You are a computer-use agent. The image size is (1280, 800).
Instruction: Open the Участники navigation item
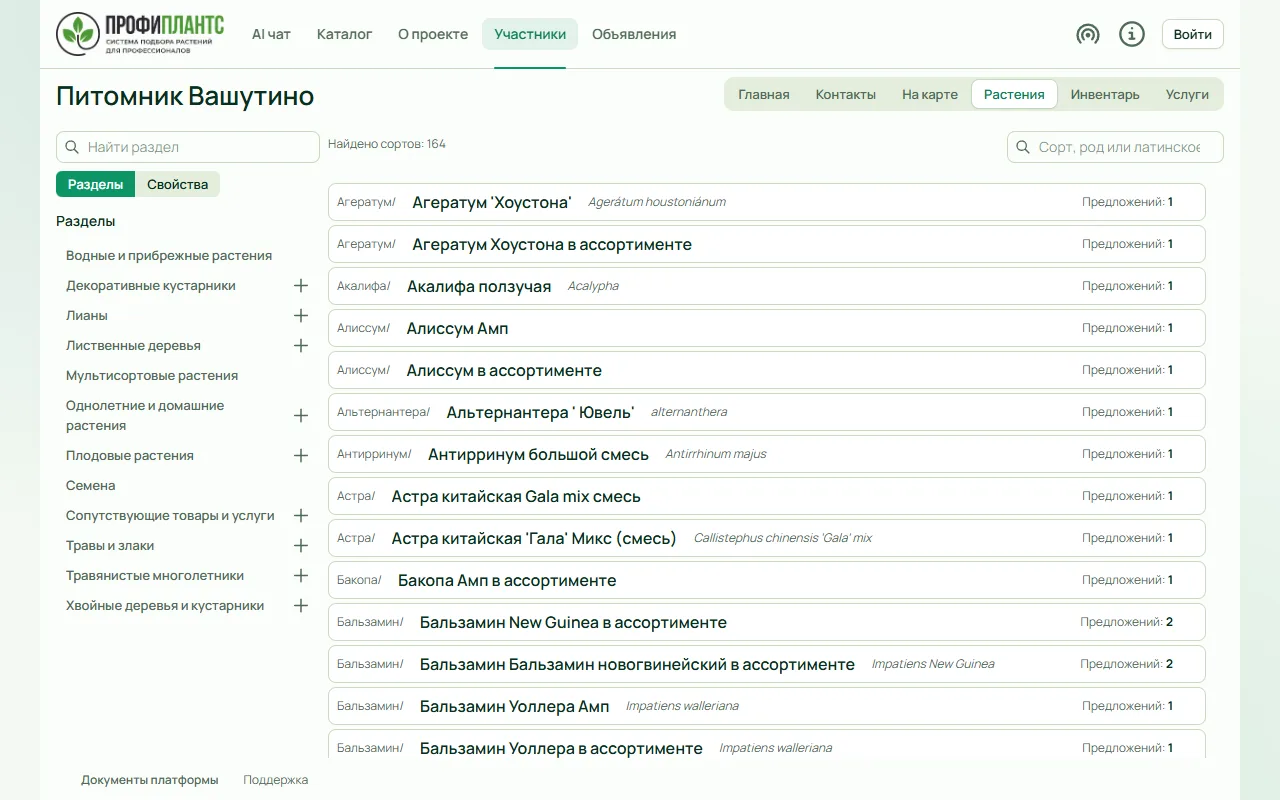[x=530, y=34]
